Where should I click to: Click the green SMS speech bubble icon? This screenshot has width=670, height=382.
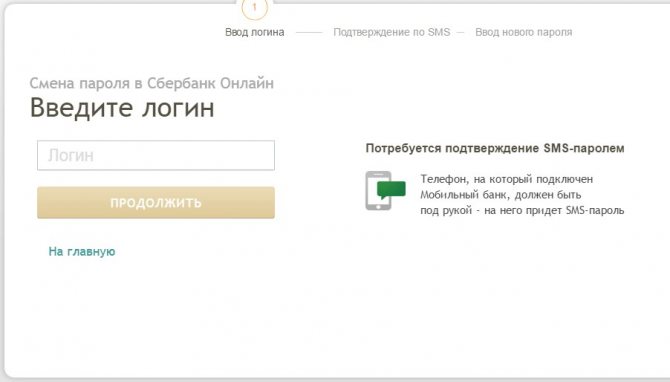pyautogui.click(x=391, y=190)
